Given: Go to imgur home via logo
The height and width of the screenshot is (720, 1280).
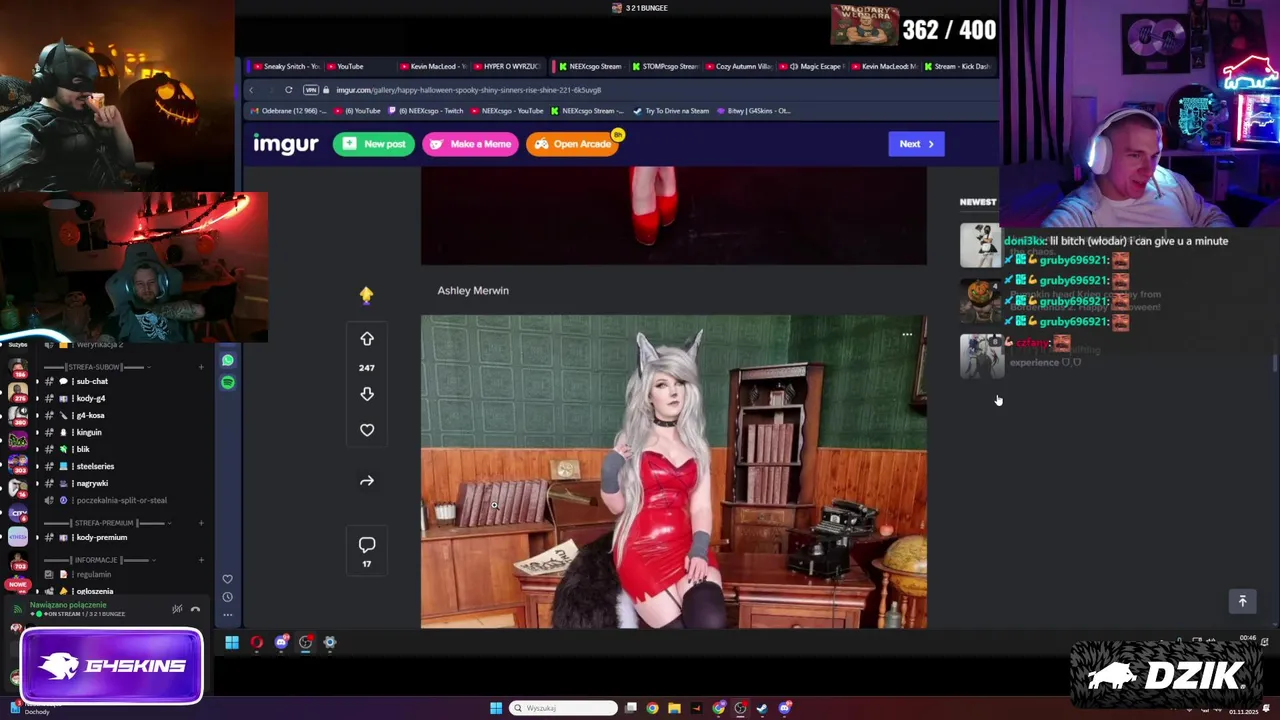Looking at the screenshot, I should pos(286,144).
